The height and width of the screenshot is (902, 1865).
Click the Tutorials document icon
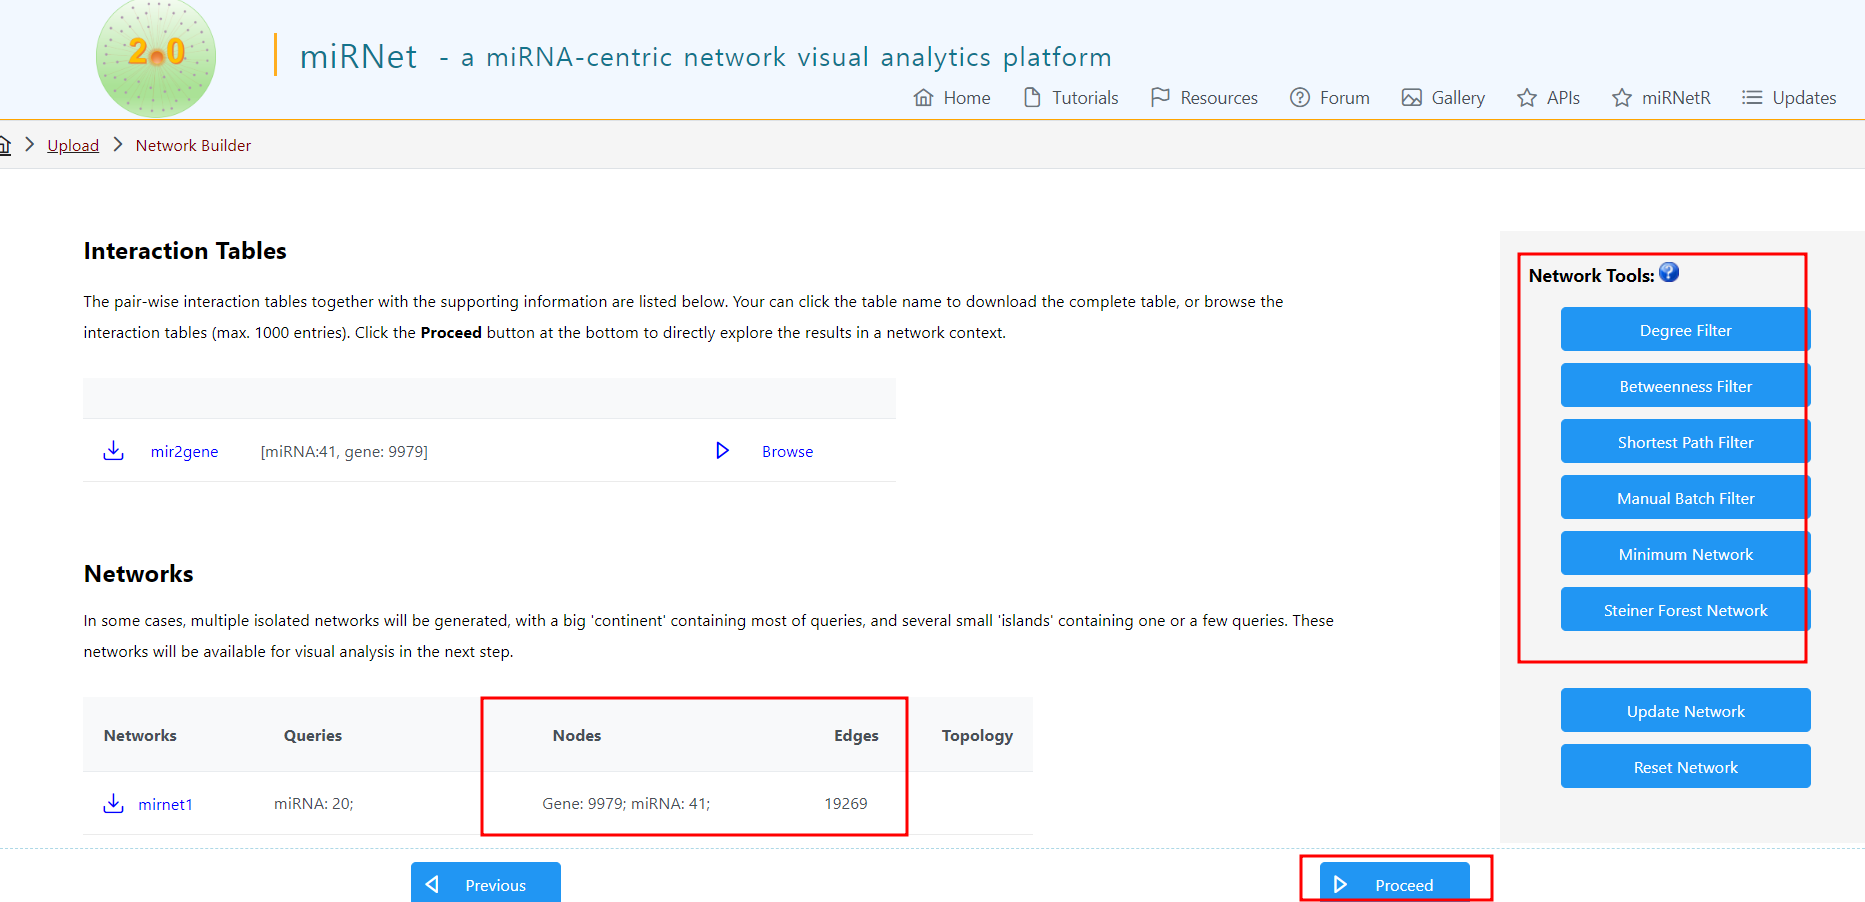pos(1032,97)
